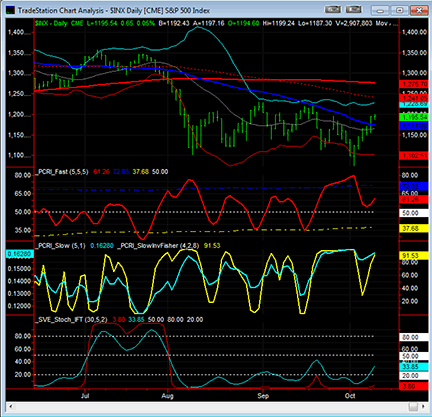
Task: Click the cyan 33.85 Stoch IFT marker
Action: coord(414,367)
